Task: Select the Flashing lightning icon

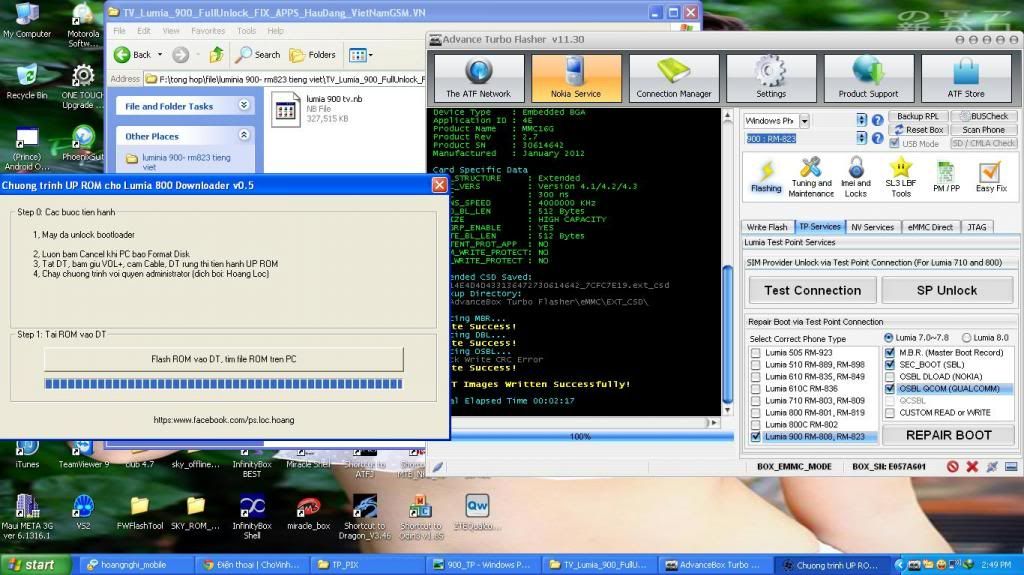Action: pos(766,176)
